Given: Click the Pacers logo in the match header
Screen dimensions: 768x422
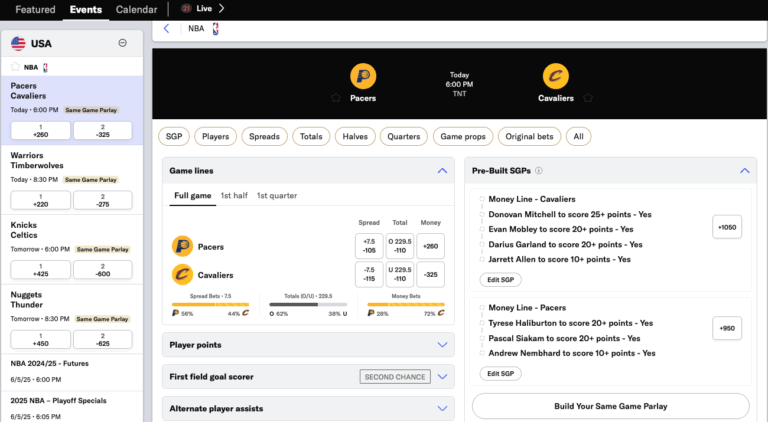Looking at the screenshot, I should [x=363, y=76].
